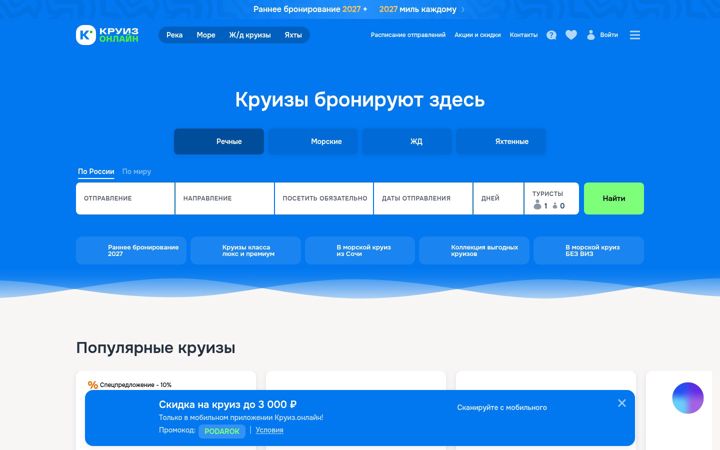Open Контакты link
The width and height of the screenshot is (720, 450).
coord(523,35)
